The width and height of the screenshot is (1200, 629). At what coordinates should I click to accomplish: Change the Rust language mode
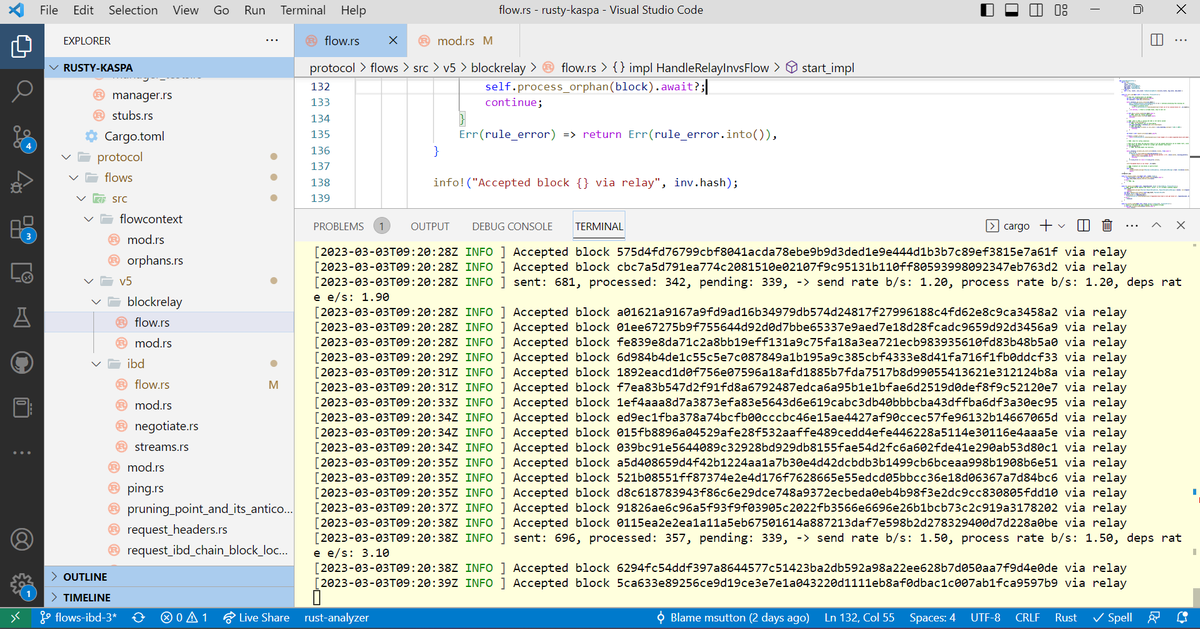[1066, 617]
